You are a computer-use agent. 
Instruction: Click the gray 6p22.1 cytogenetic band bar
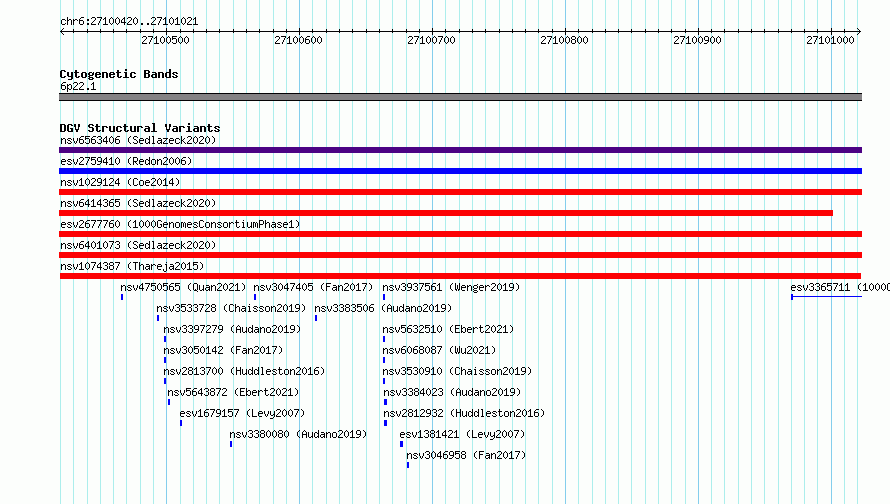pos(460,97)
